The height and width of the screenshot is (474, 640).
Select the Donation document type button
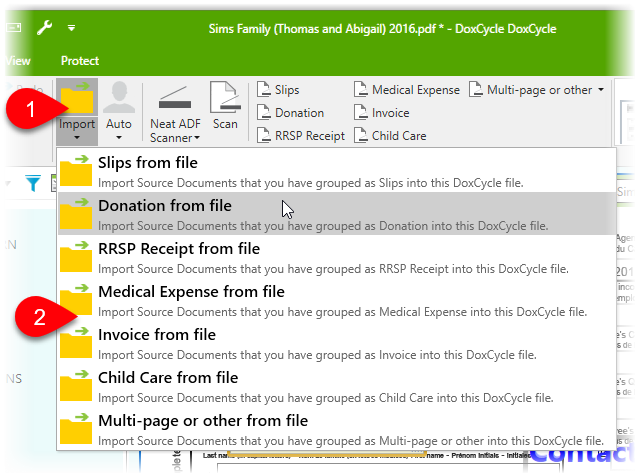pos(290,113)
